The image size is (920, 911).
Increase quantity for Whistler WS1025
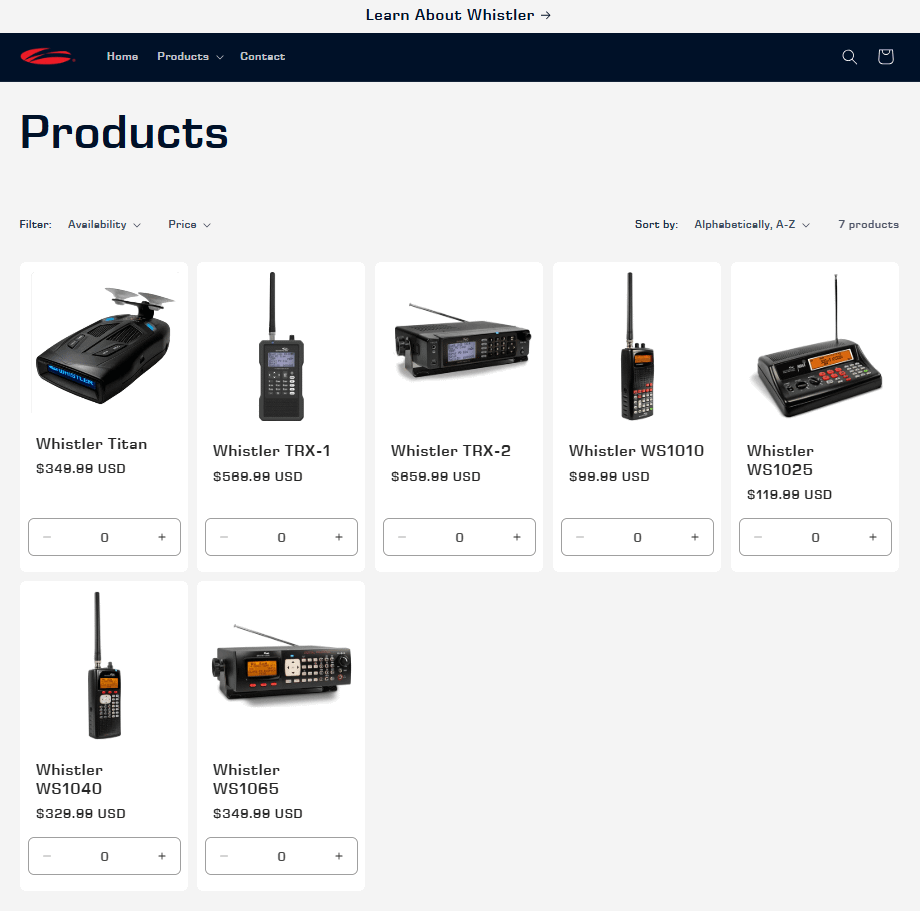(873, 537)
